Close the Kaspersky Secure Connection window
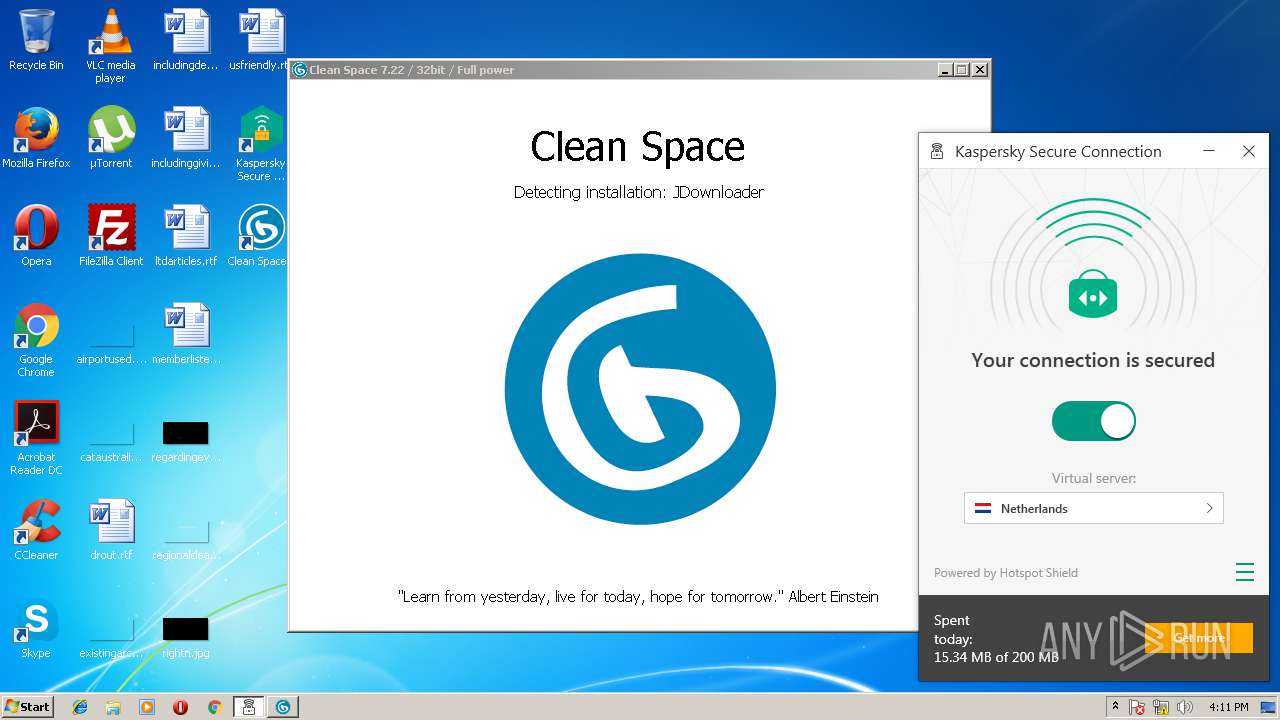 point(1249,151)
